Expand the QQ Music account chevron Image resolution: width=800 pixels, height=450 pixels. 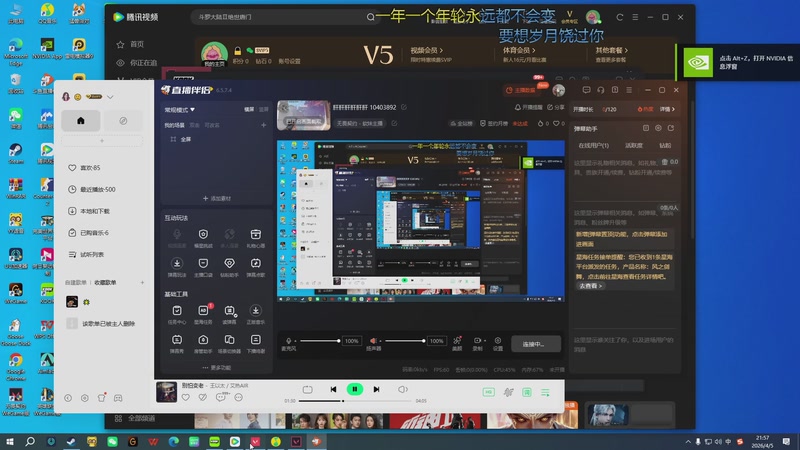pos(110,96)
